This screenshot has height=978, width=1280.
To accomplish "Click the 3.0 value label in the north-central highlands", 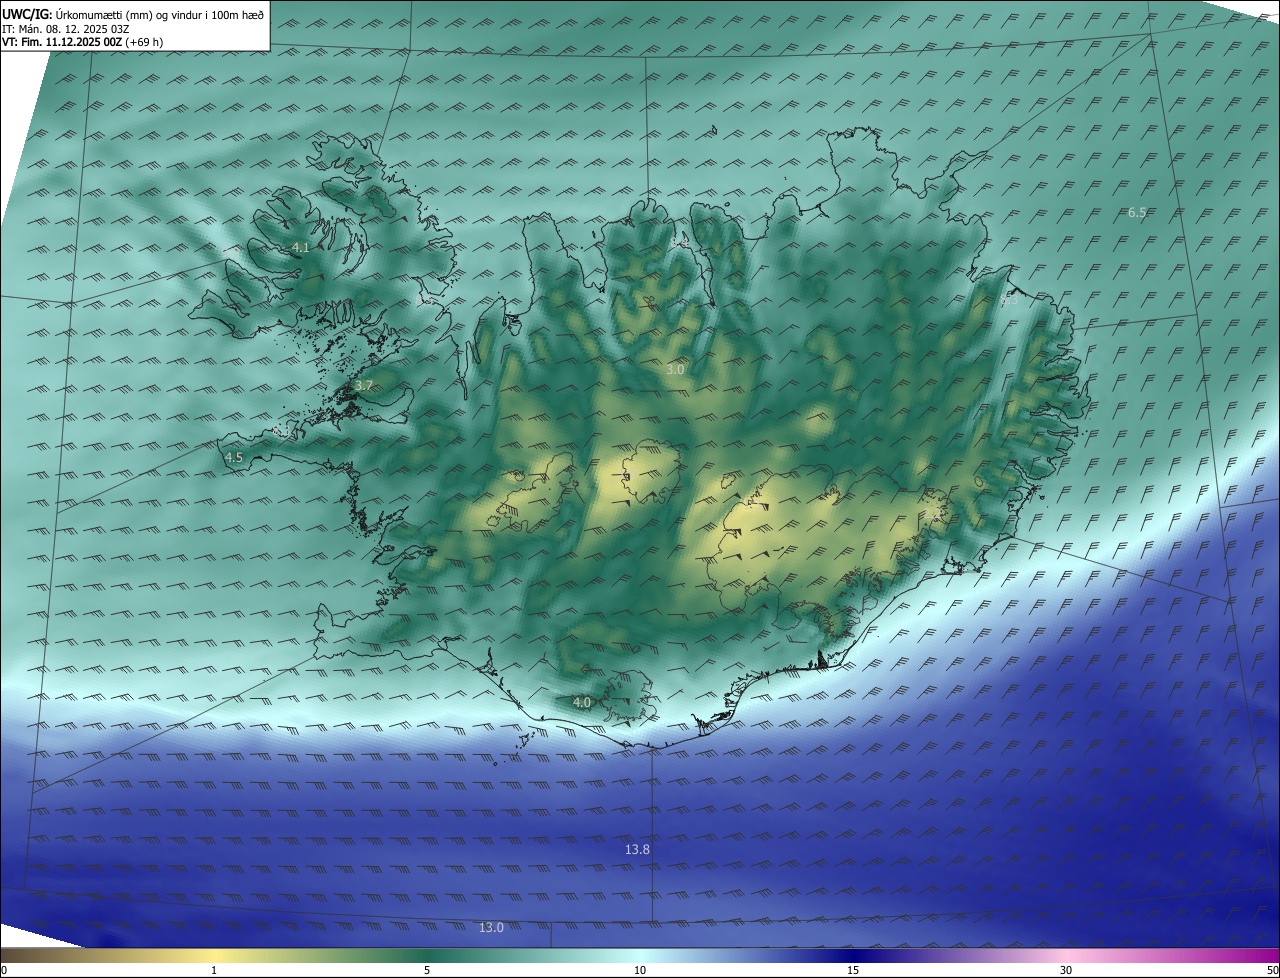I will pyautogui.click(x=675, y=369).
